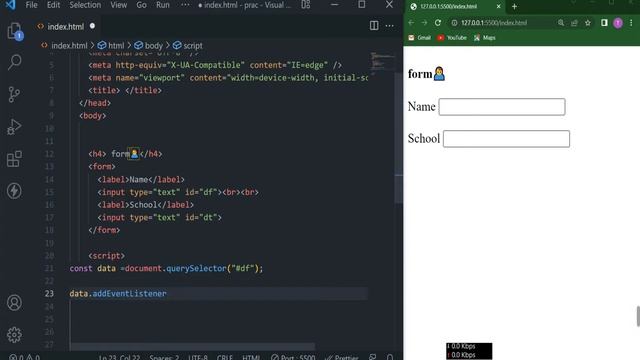Open the Selection menu
Viewport: 640px width, 360px height.
(85, 5)
